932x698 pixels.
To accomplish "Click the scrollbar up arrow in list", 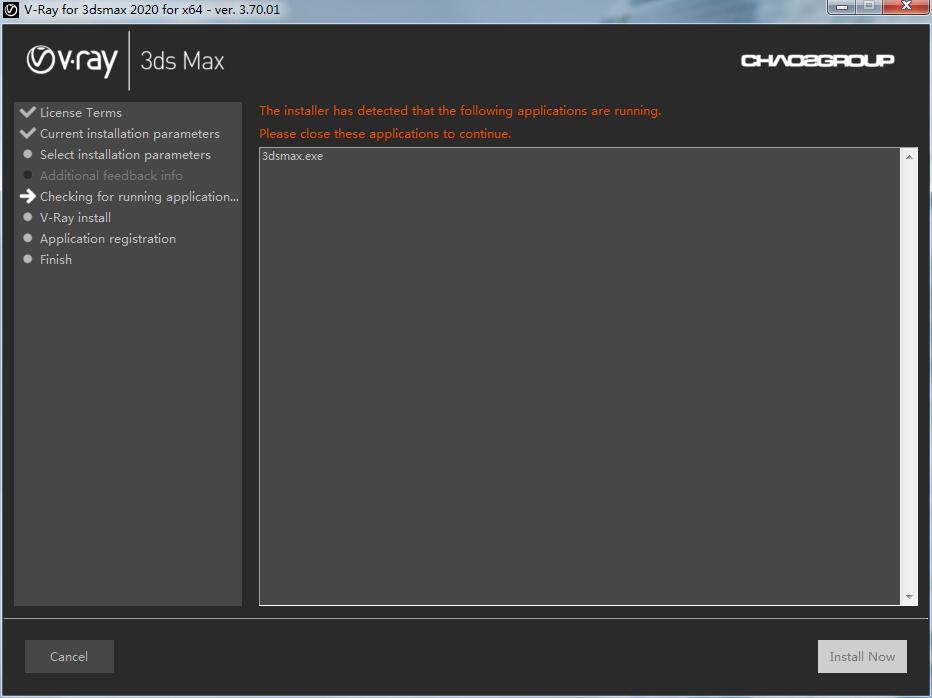I will 909,157.
